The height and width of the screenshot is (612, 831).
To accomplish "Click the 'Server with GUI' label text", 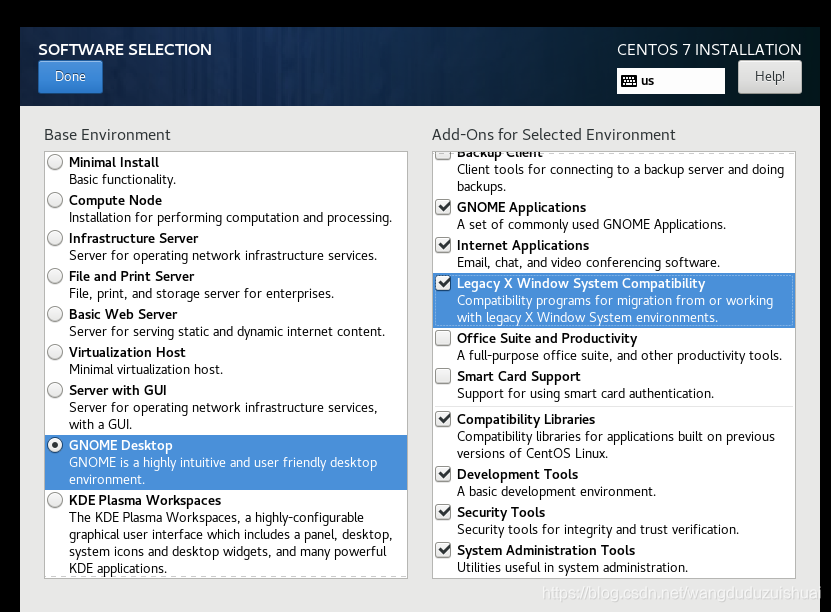I will point(118,391).
